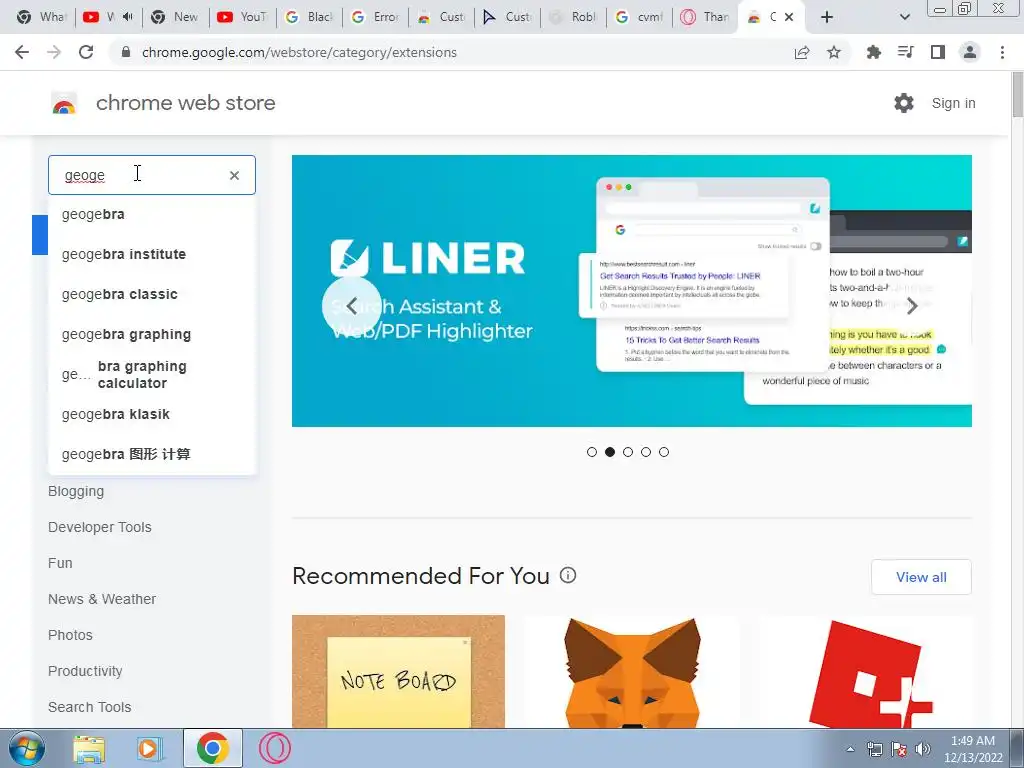This screenshot has width=1024, height=768.
Task: Show info about Recommended For You
Action: tap(568, 575)
